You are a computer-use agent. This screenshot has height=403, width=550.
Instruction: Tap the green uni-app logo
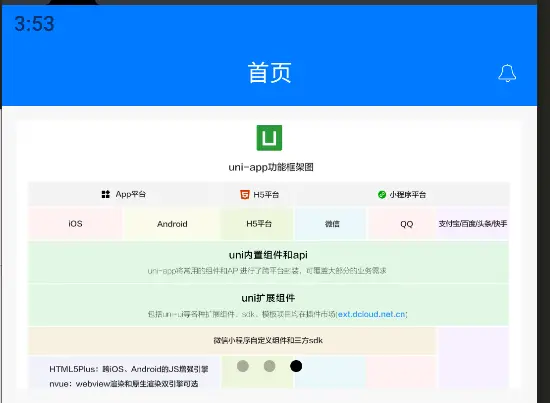pyautogui.click(x=269, y=138)
